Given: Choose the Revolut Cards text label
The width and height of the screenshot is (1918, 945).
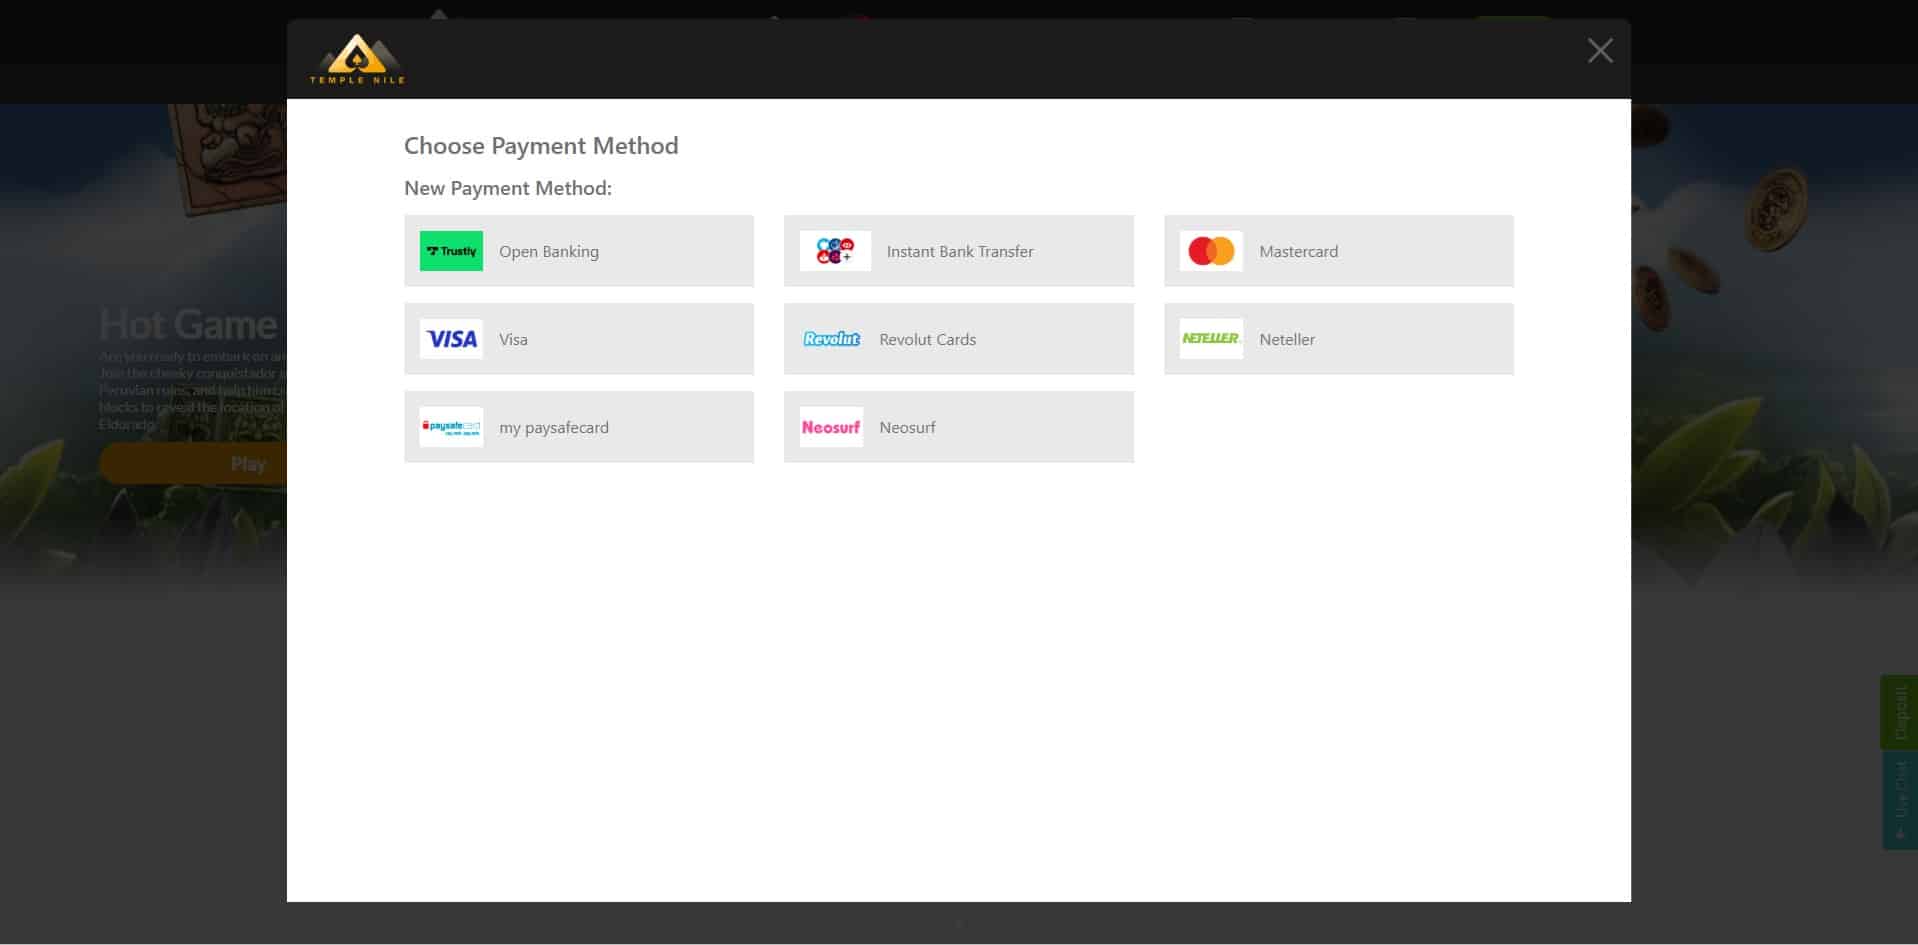Looking at the screenshot, I should click(927, 340).
